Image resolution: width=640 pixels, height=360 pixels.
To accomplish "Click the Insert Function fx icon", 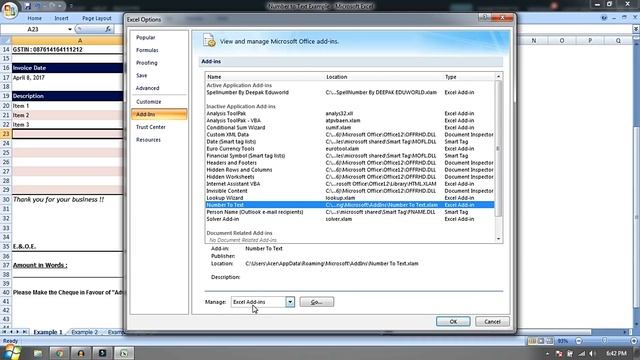I will tap(108, 29).
